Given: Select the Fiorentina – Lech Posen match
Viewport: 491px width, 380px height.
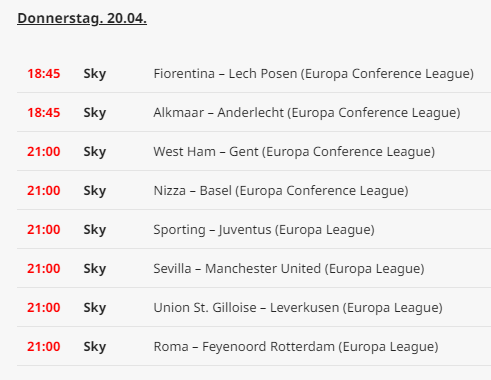Looking at the screenshot, I should (x=314, y=74).
